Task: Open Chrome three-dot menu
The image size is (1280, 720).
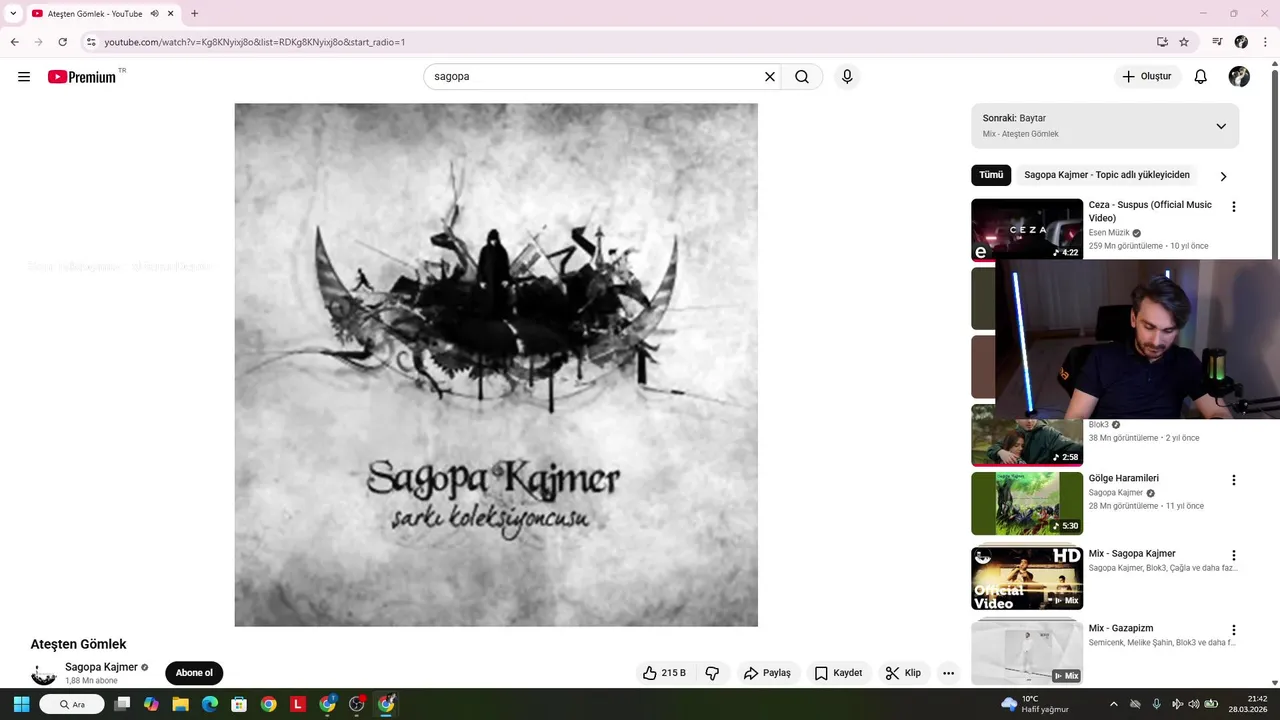Action: click(1265, 42)
